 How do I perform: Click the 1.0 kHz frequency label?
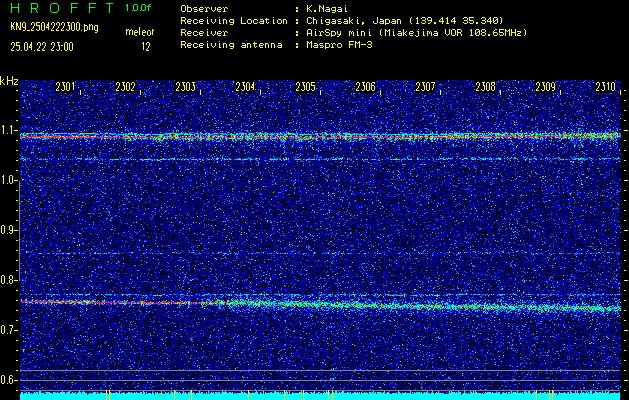pos(9,180)
